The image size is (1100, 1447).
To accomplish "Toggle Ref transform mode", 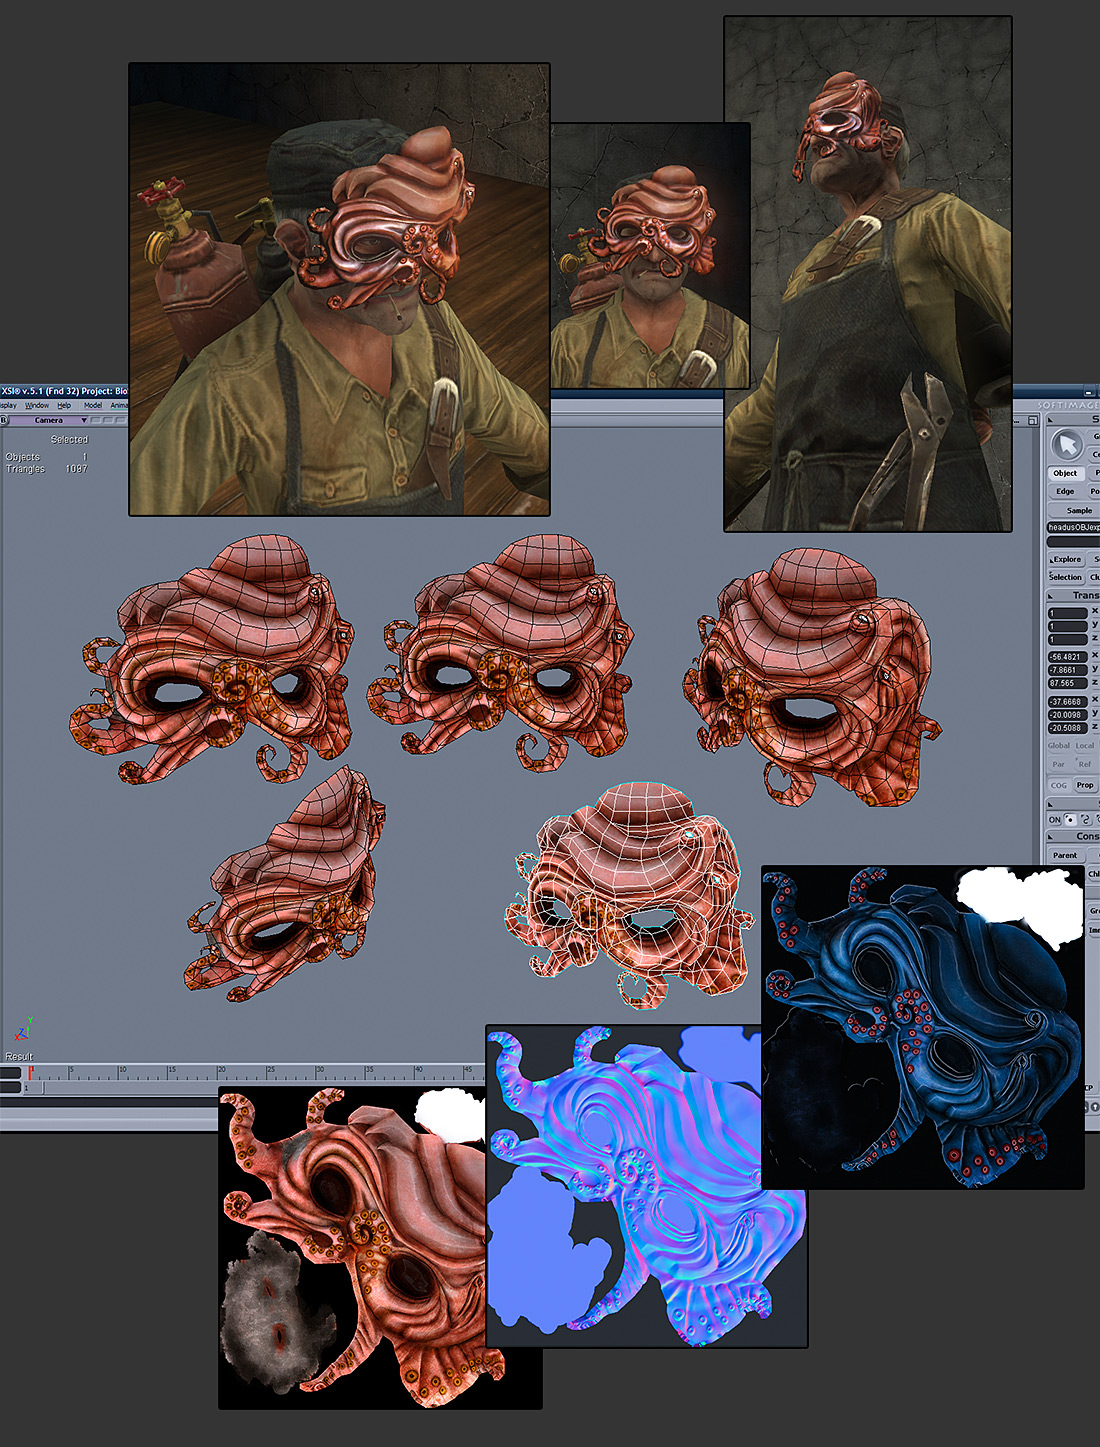I will tap(1085, 764).
